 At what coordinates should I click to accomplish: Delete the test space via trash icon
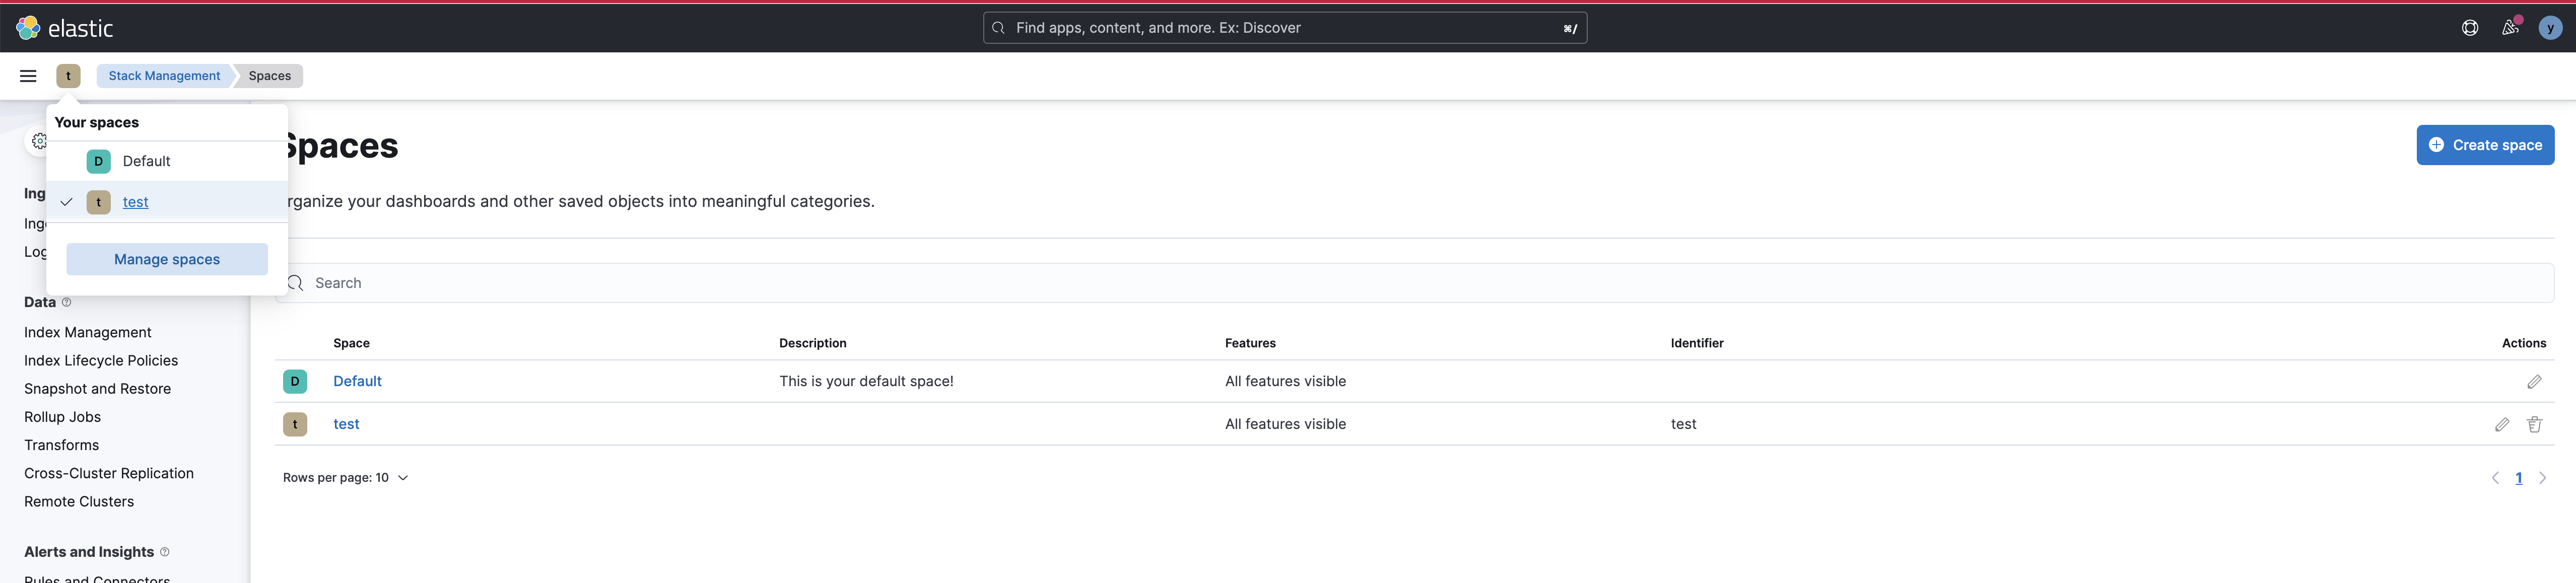click(x=2534, y=425)
